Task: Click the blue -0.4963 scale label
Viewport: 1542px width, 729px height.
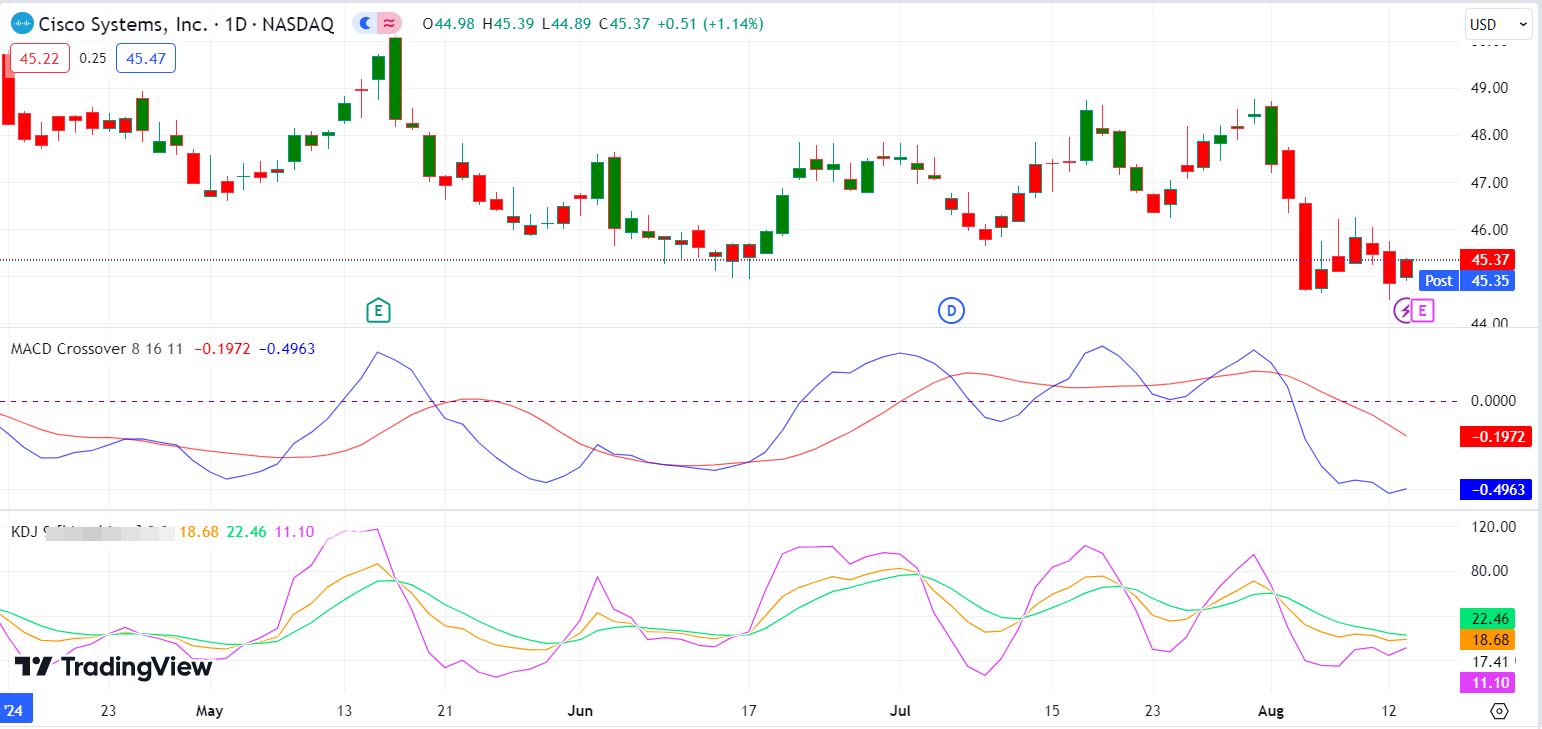Action: [1495, 490]
